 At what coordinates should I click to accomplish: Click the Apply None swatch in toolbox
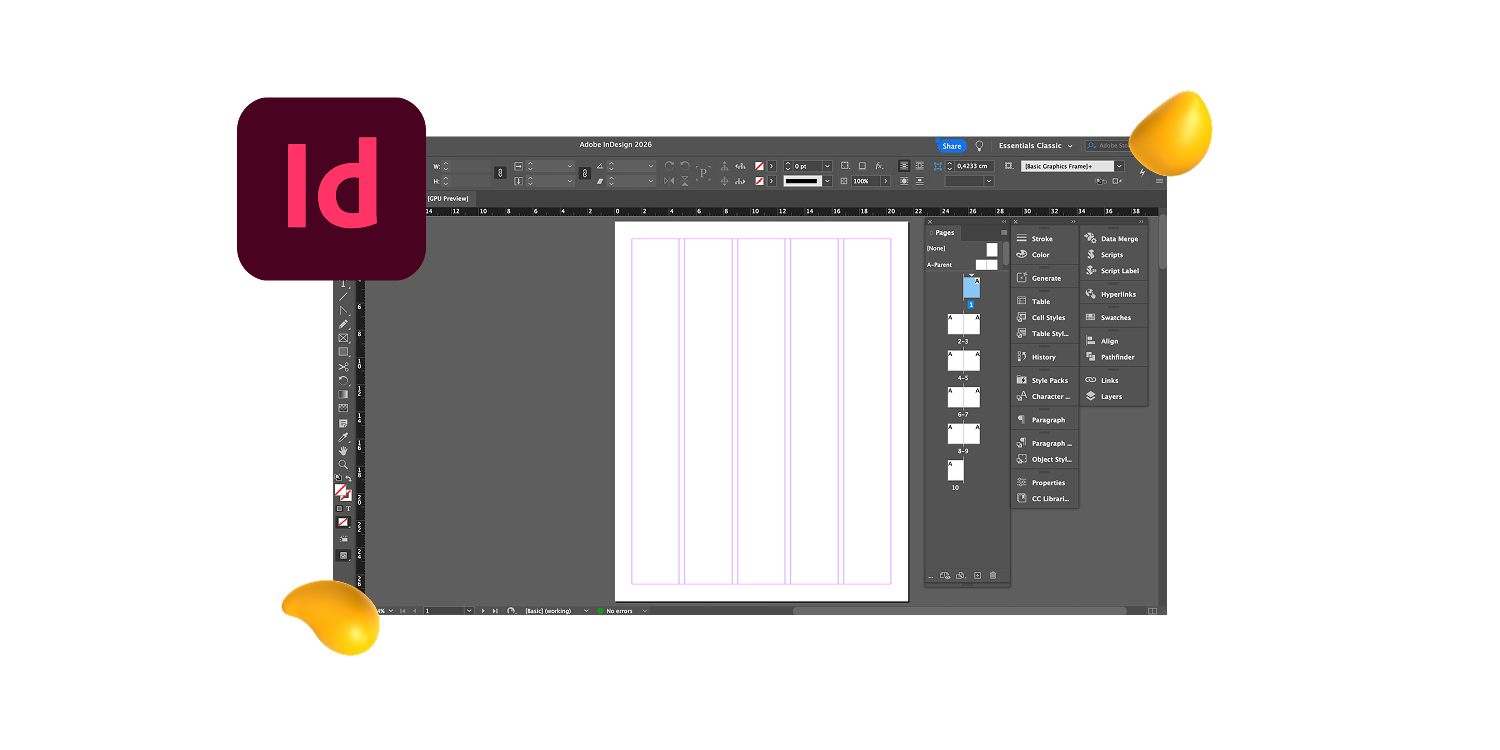click(x=343, y=522)
